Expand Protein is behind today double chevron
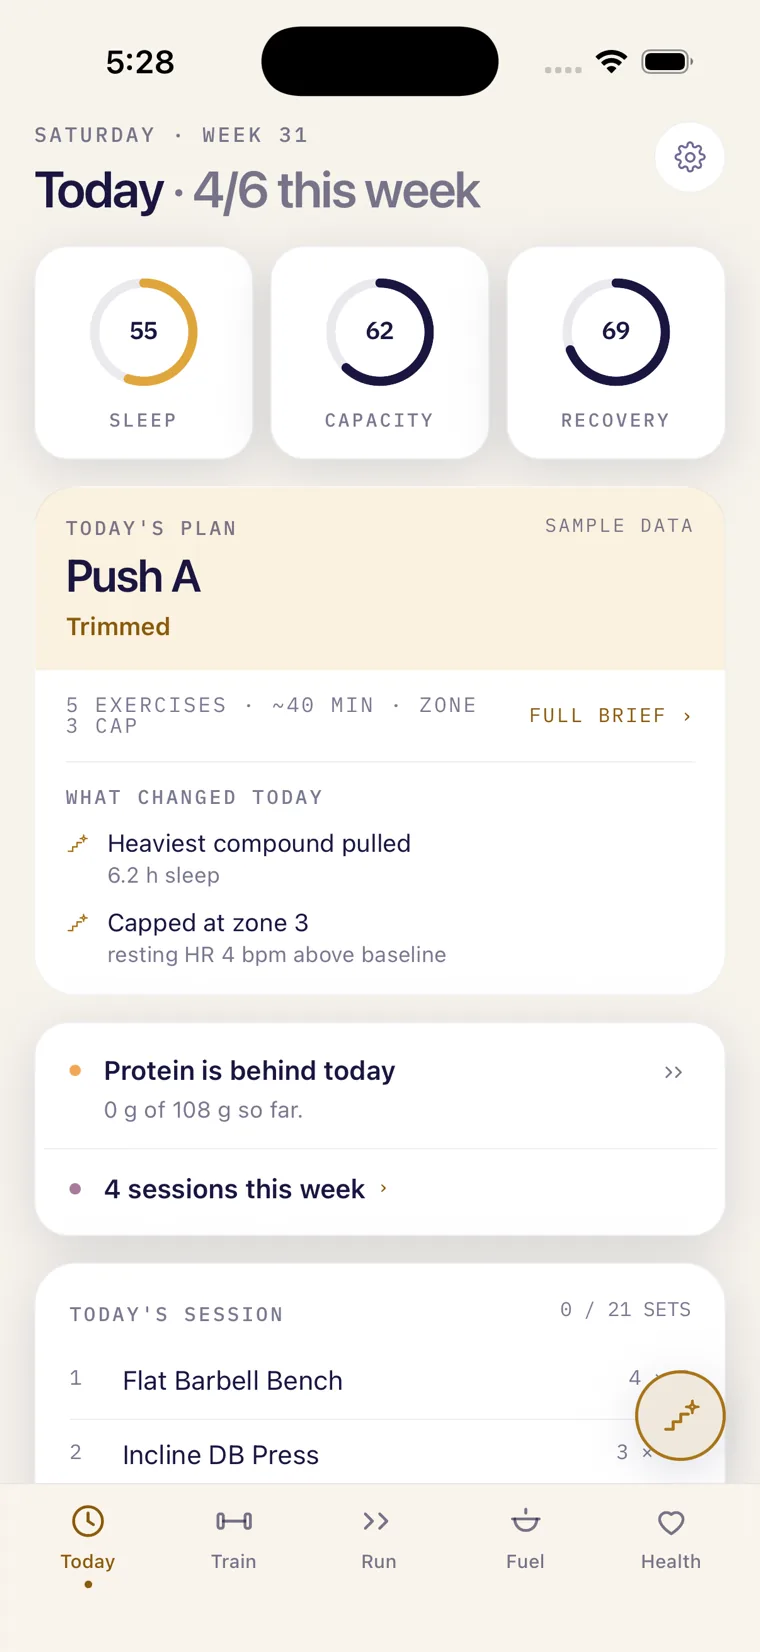This screenshot has width=760, height=1652. tap(673, 1072)
